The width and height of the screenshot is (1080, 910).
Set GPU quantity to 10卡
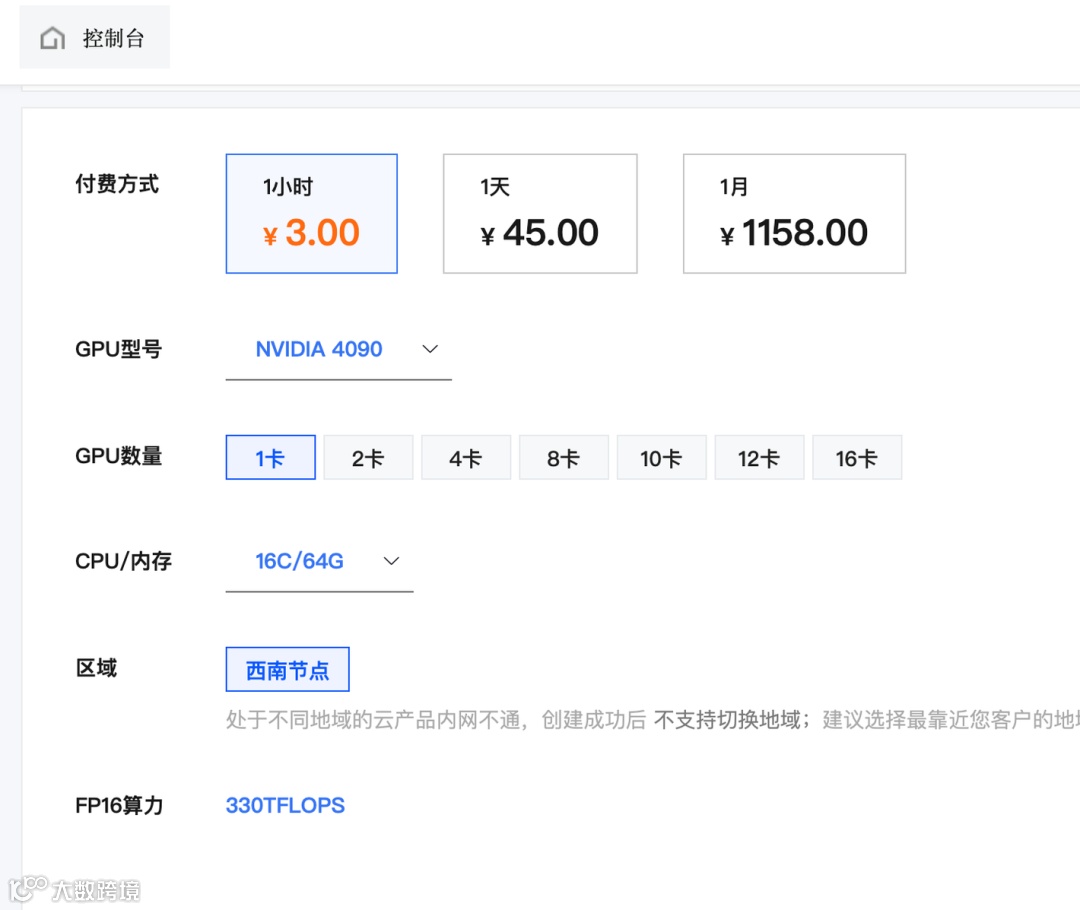[x=661, y=458]
